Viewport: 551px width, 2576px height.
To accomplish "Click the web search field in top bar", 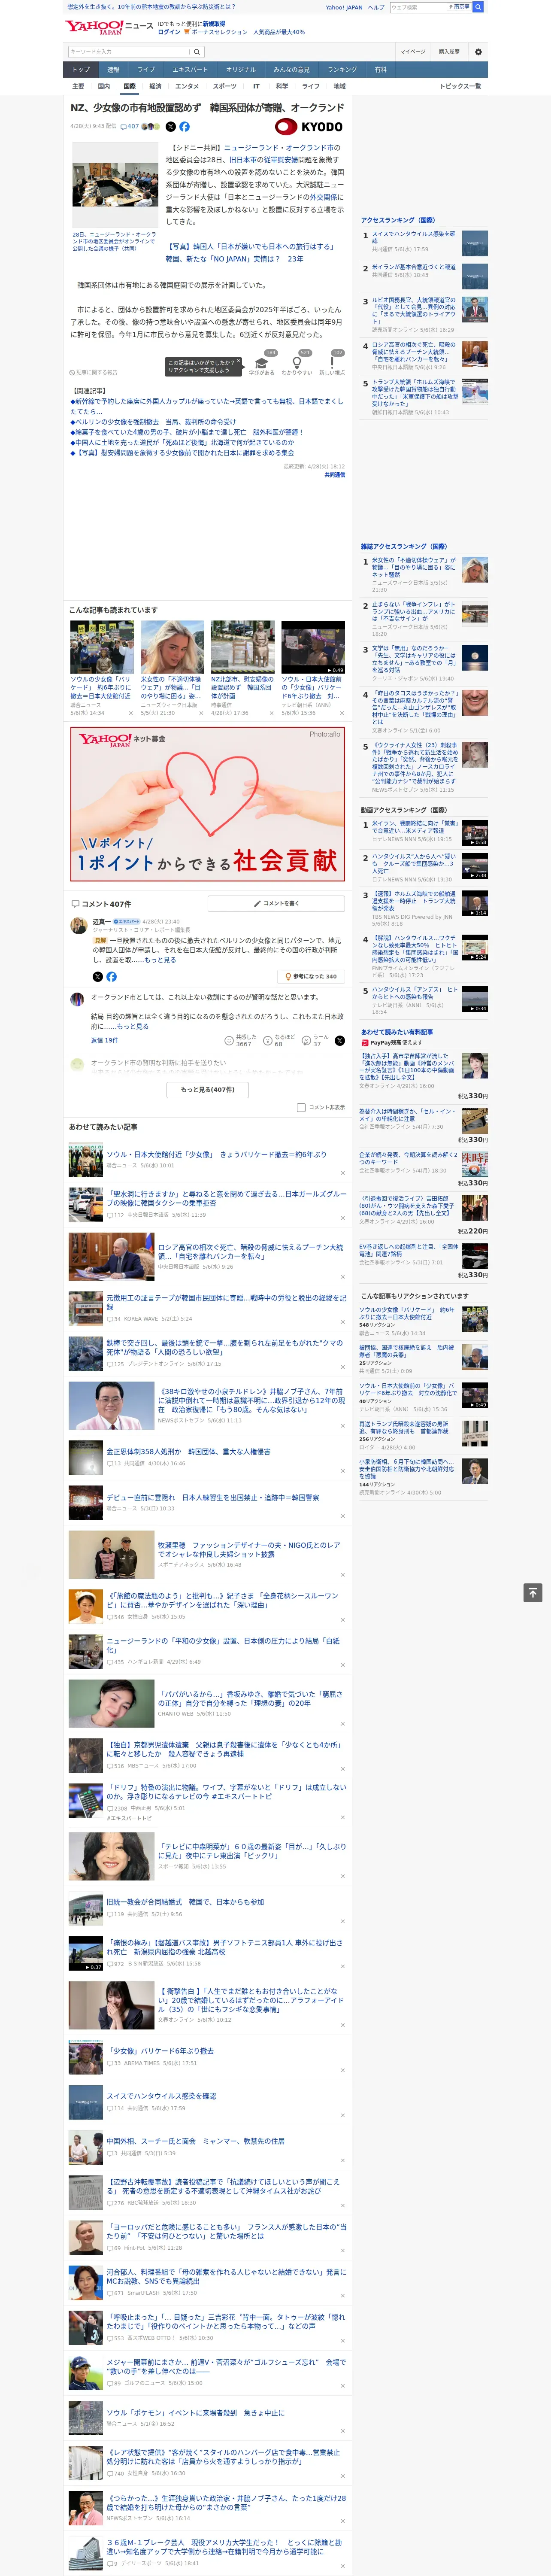I will click(x=417, y=7).
